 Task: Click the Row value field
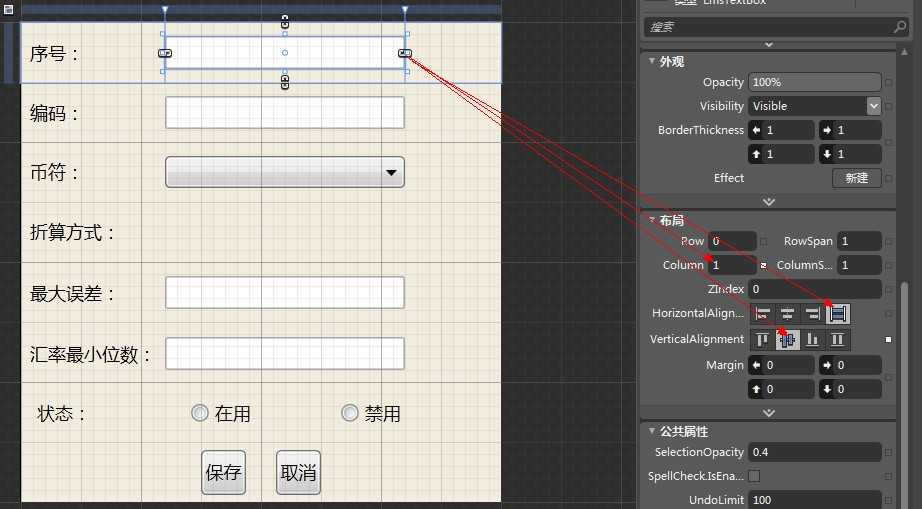point(732,241)
